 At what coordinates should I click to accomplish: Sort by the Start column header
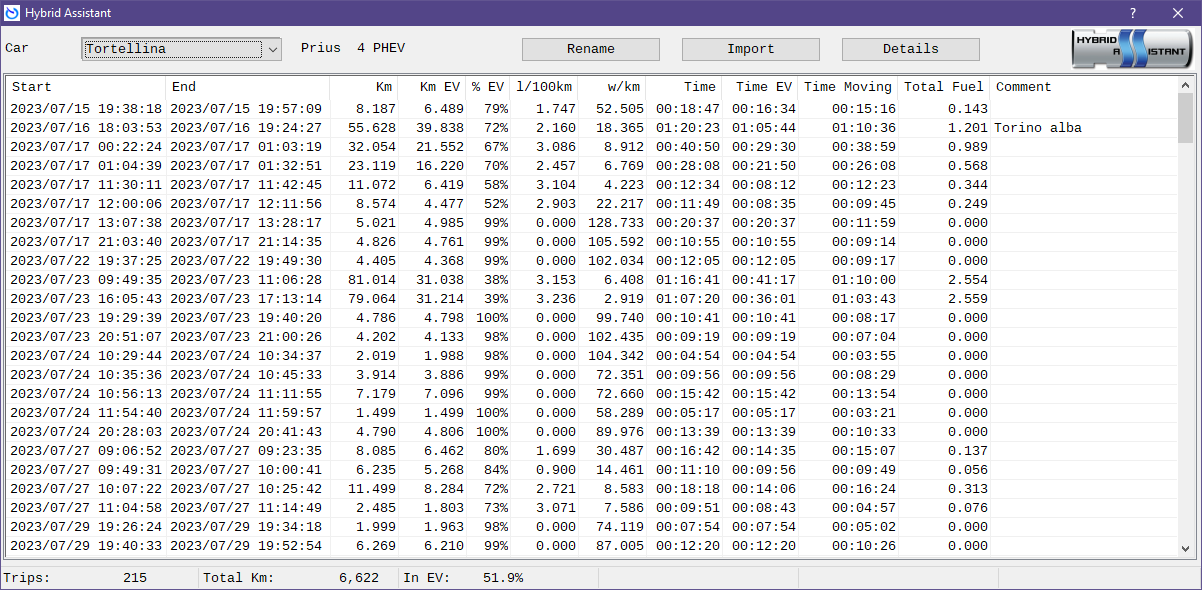(86, 87)
